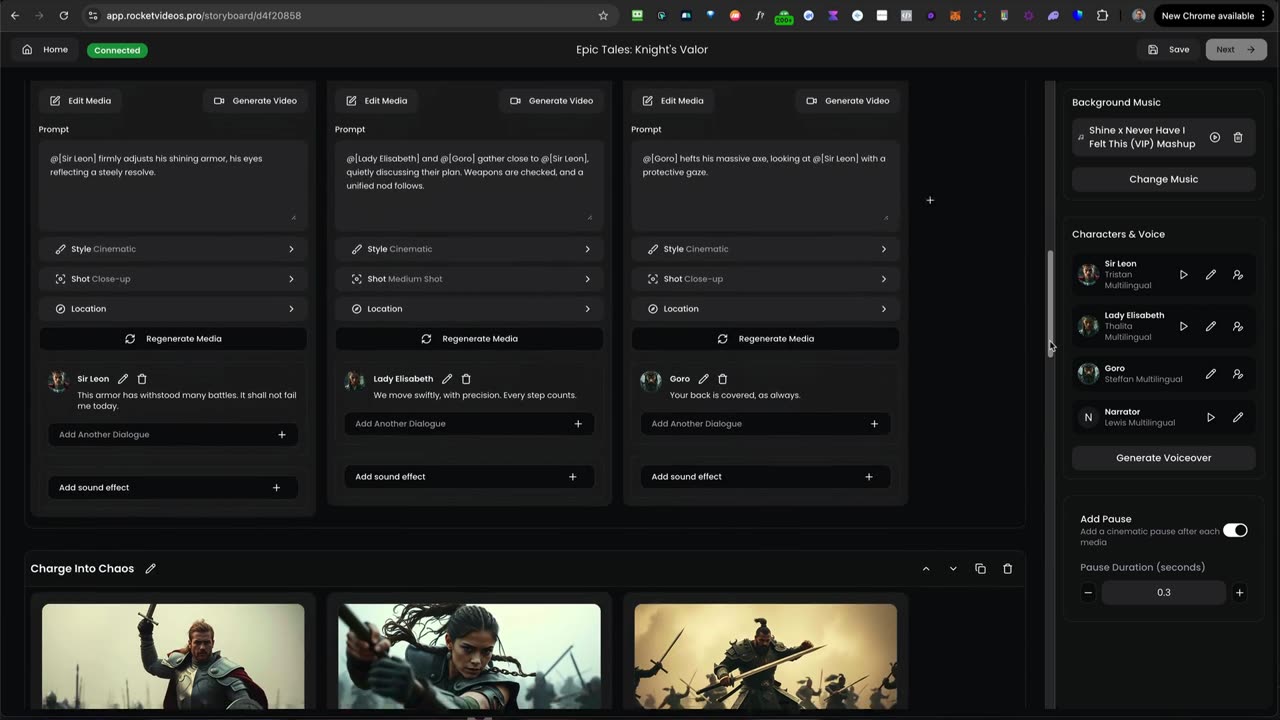Select the Goro battlefield thumbnail
This screenshot has height=720, width=1280.
tap(765, 656)
